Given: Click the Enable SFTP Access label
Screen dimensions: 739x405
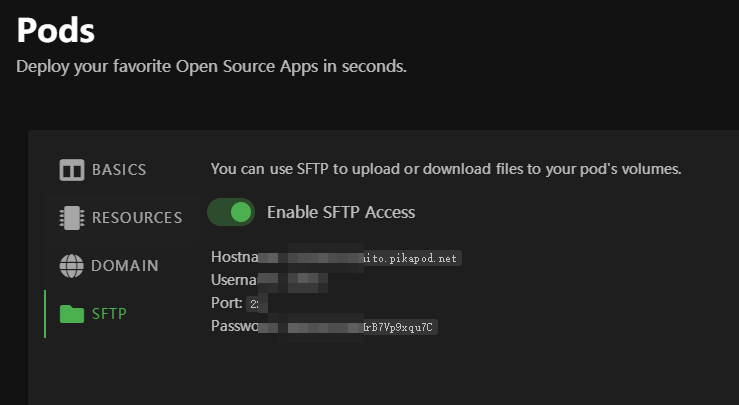Looking at the screenshot, I should [341, 212].
